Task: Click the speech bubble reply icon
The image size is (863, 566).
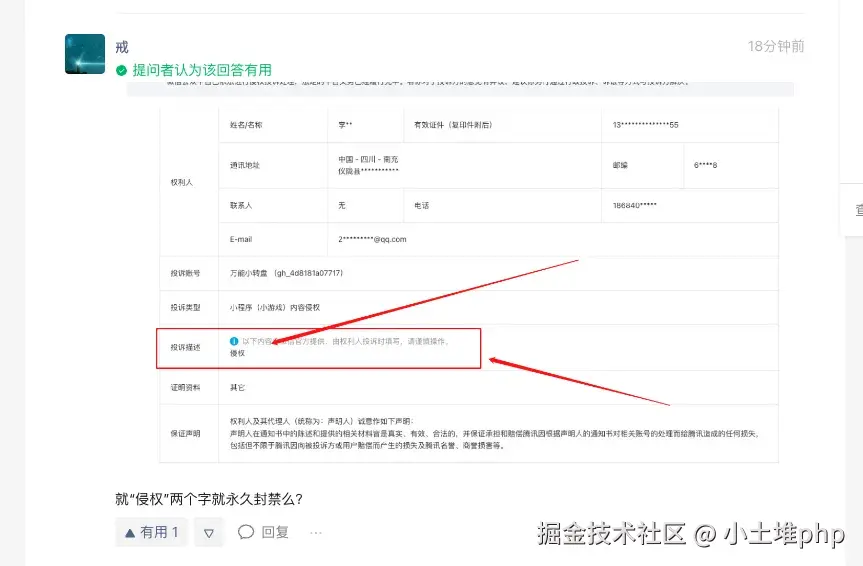Action: (x=246, y=532)
